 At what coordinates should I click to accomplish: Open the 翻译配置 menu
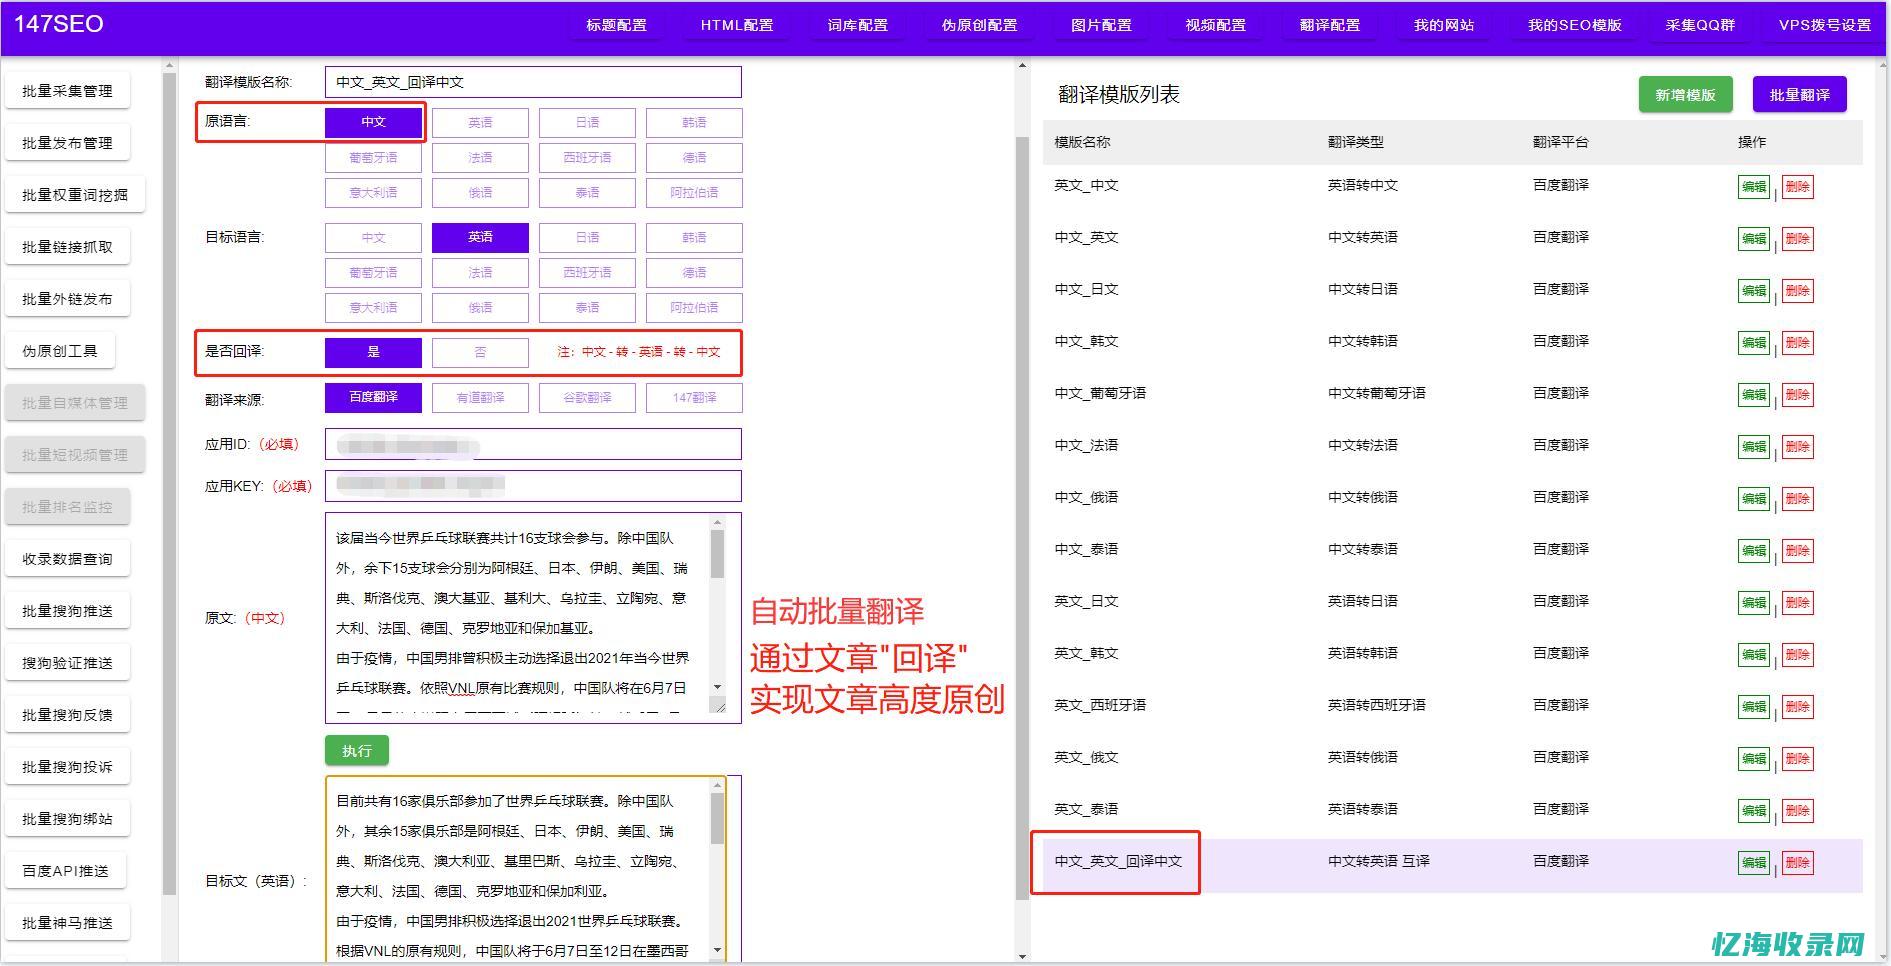(1329, 25)
